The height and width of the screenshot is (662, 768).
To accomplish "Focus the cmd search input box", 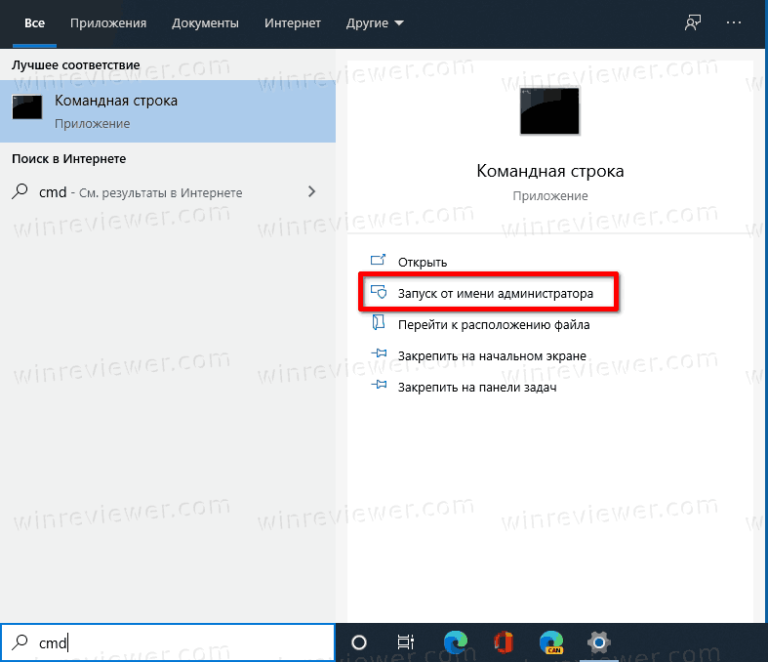I will 168,642.
